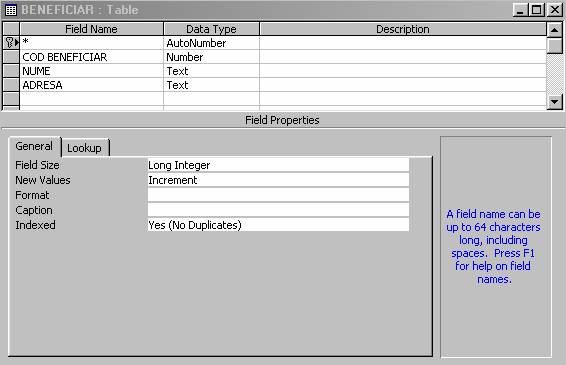Click the table icon in the title bar
This screenshot has width=566, height=365.
tap(11, 10)
